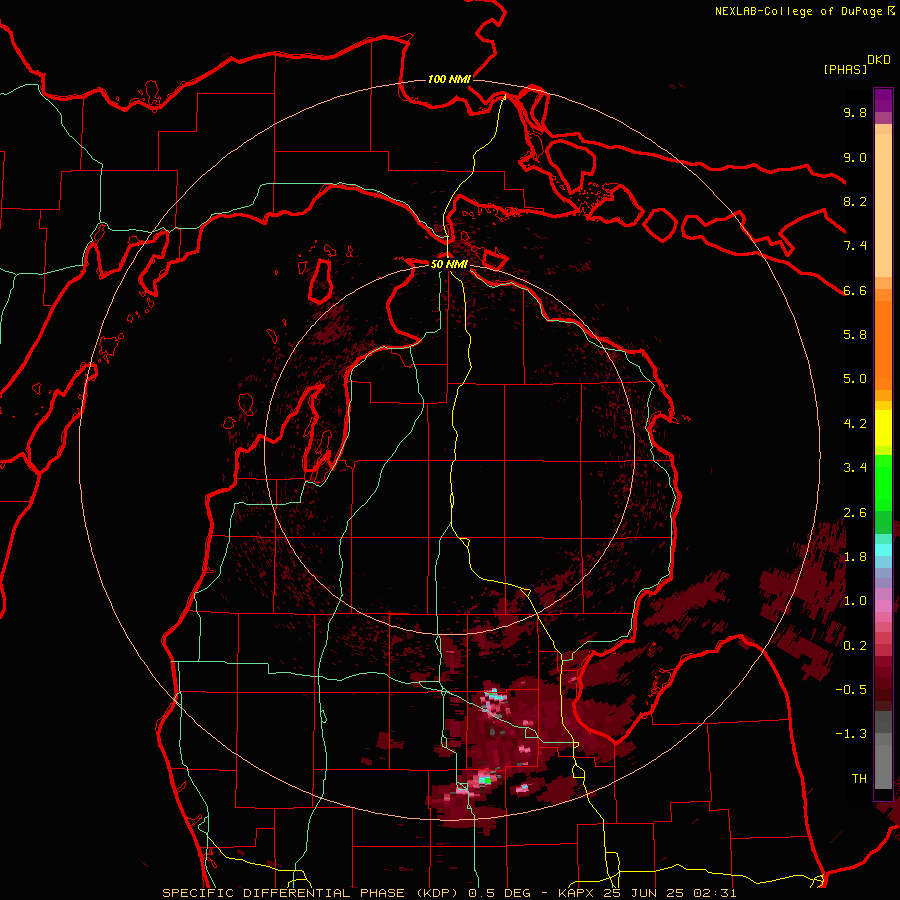Click the bright green KDP core pixel
This screenshot has width=900, height=900.
tap(486, 781)
